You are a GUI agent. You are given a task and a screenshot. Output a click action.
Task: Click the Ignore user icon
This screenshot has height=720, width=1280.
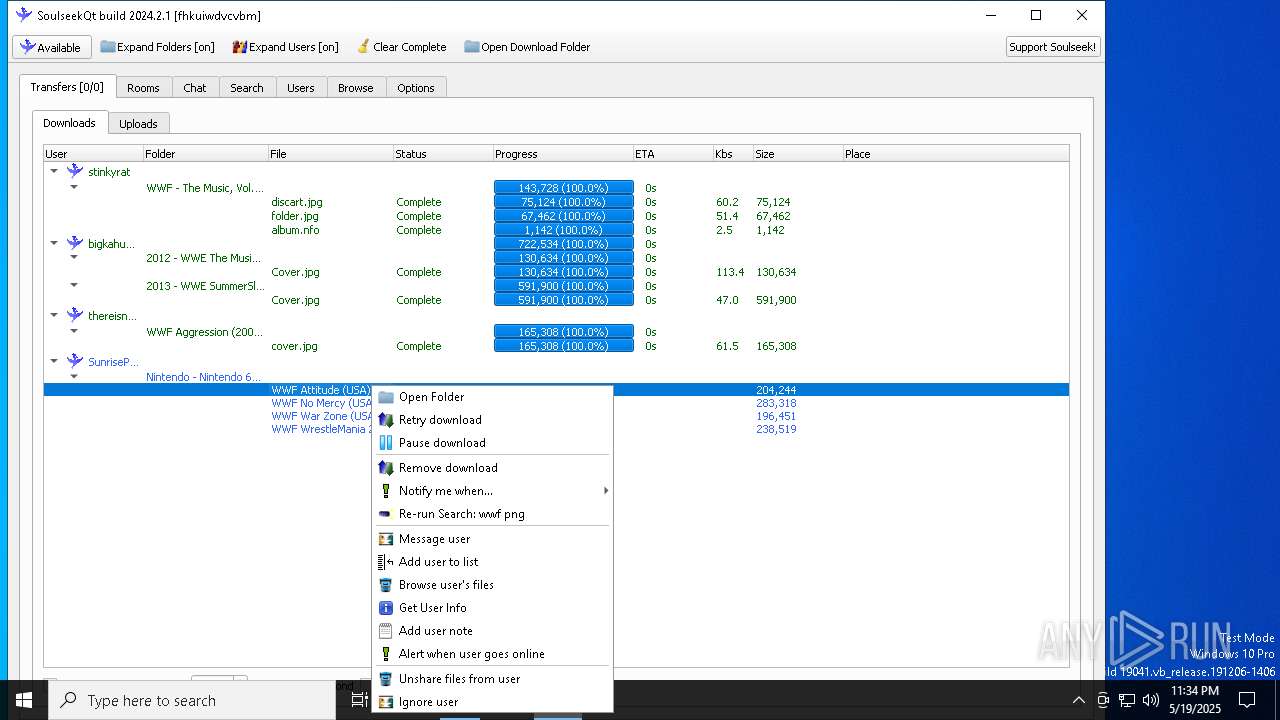pos(386,702)
